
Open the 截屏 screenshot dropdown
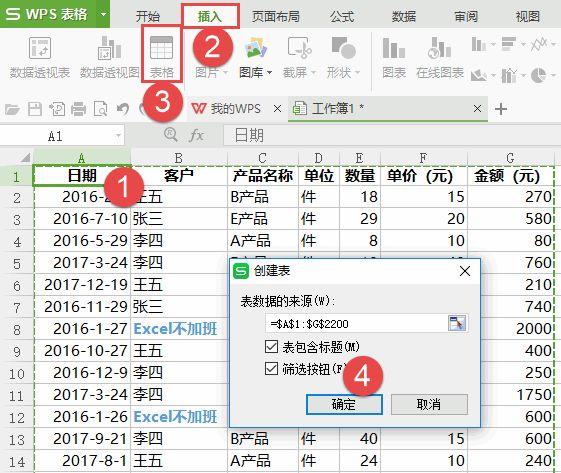tap(313, 73)
